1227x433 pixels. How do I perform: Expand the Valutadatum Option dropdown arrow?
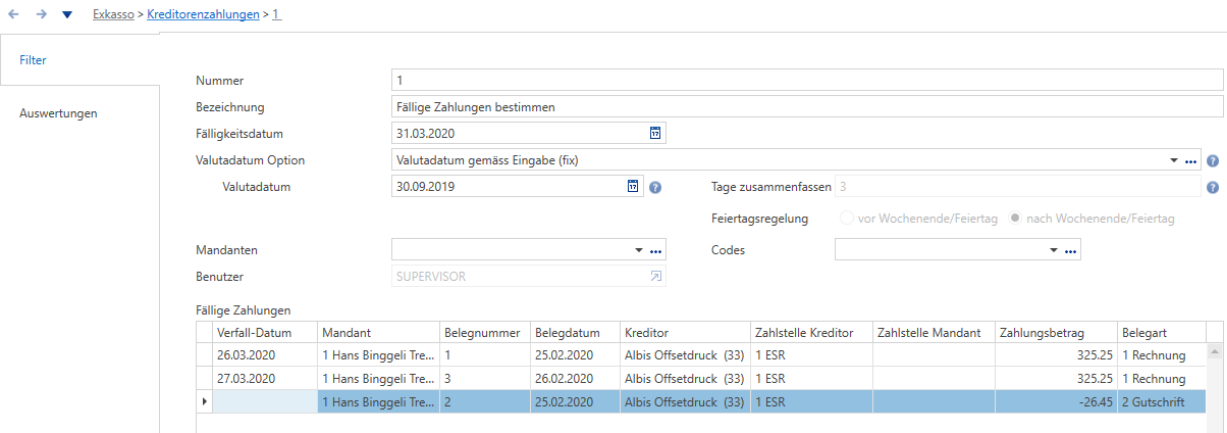coord(1172,160)
